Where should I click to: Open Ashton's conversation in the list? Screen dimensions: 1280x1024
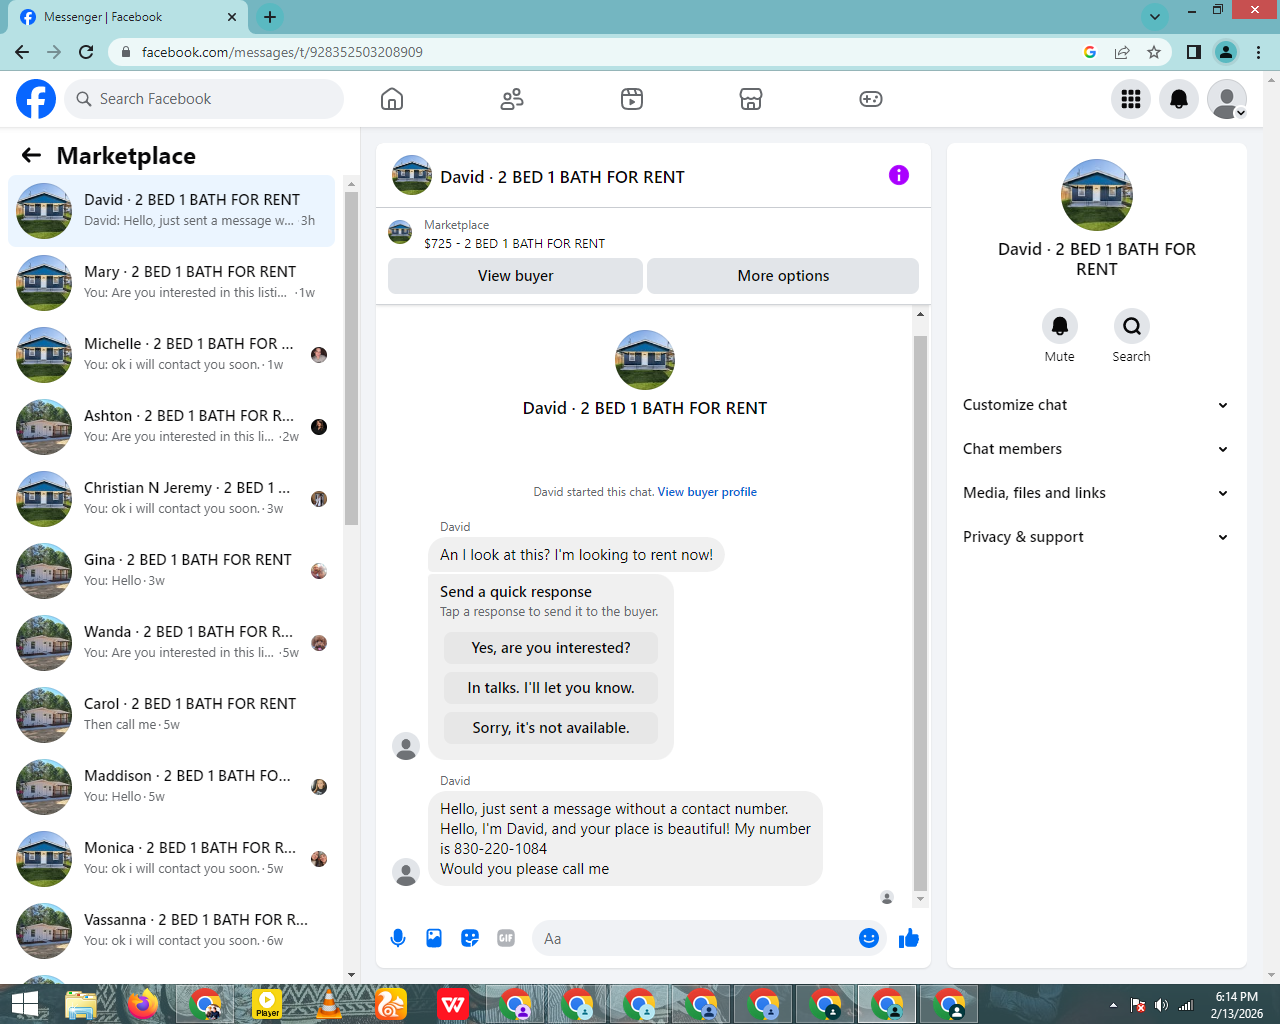pos(171,427)
